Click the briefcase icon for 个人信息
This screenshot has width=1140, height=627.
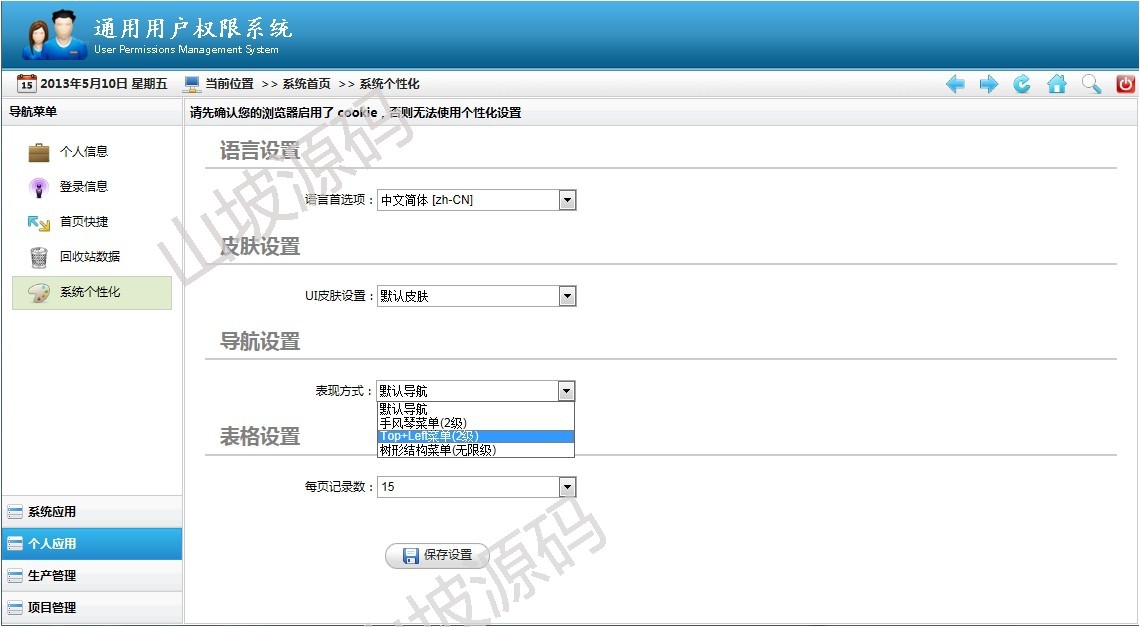(39, 152)
